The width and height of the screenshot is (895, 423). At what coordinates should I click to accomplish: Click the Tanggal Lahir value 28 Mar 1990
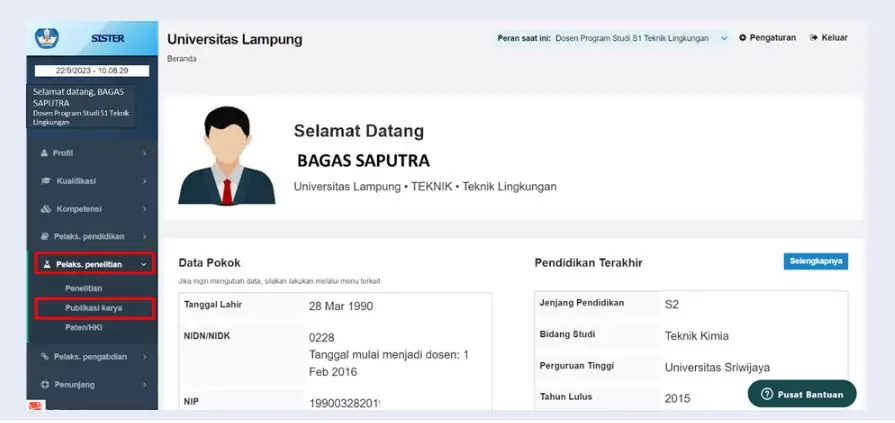(x=341, y=307)
